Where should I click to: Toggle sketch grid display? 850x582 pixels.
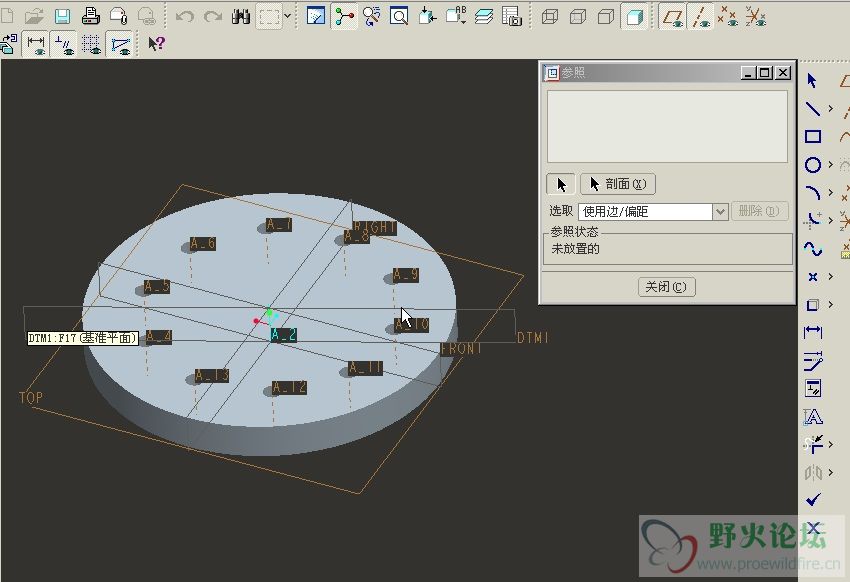point(92,44)
